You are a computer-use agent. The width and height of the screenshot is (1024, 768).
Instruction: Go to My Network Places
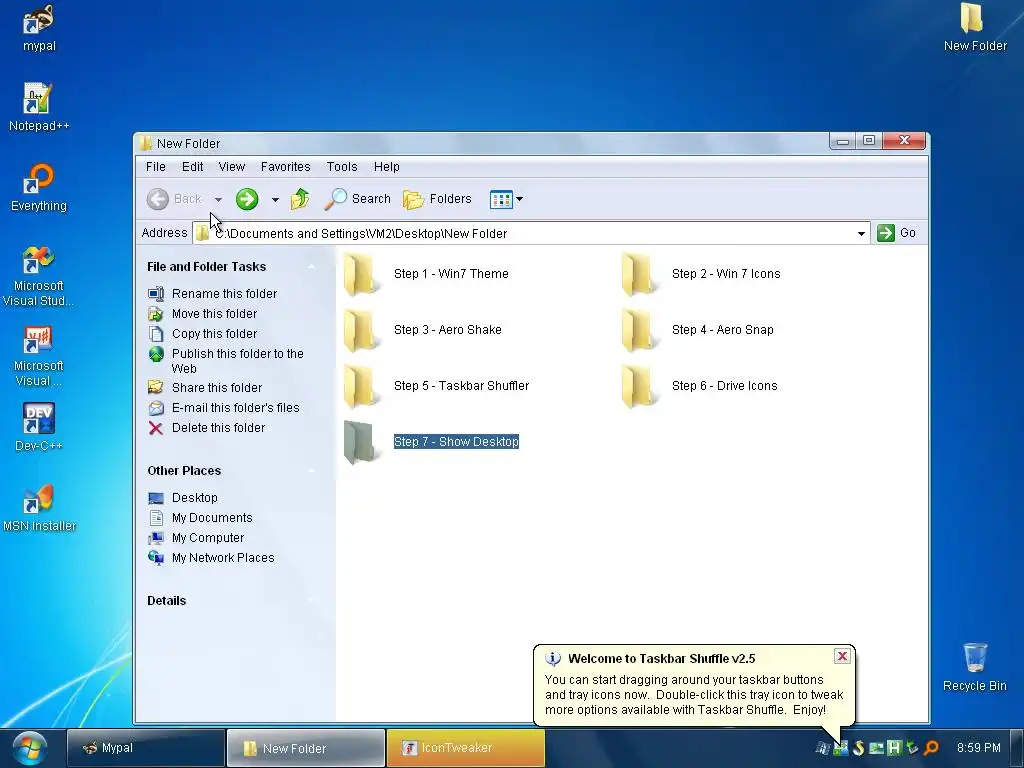click(223, 558)
